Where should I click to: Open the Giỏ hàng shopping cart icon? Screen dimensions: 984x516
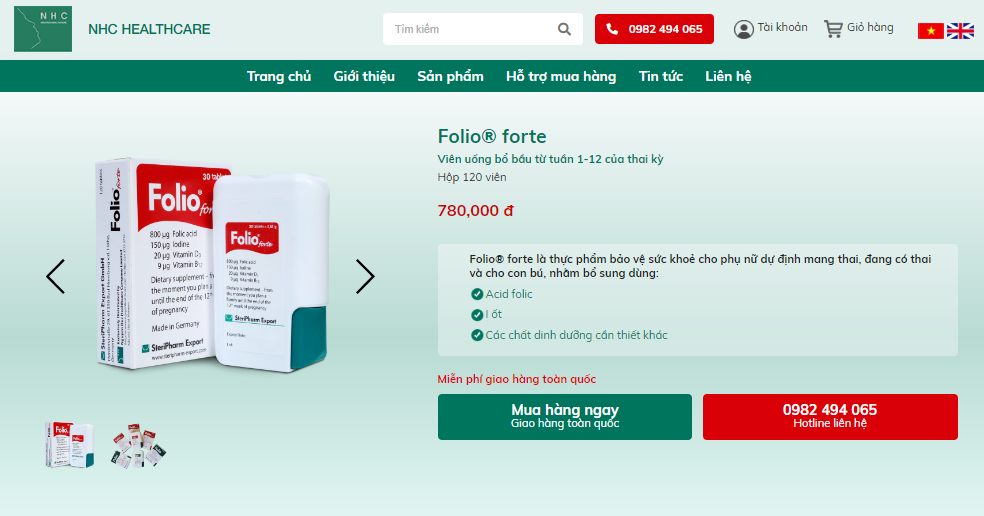coord(833,28)
